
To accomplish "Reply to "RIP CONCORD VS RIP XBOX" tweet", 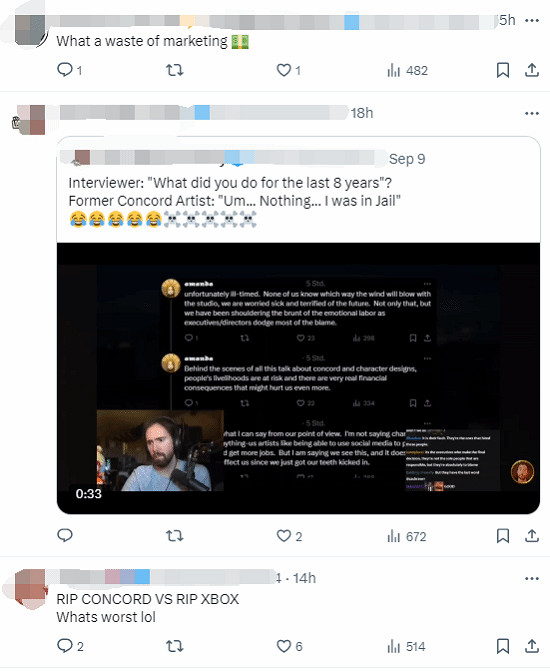I will coord(70,646).
